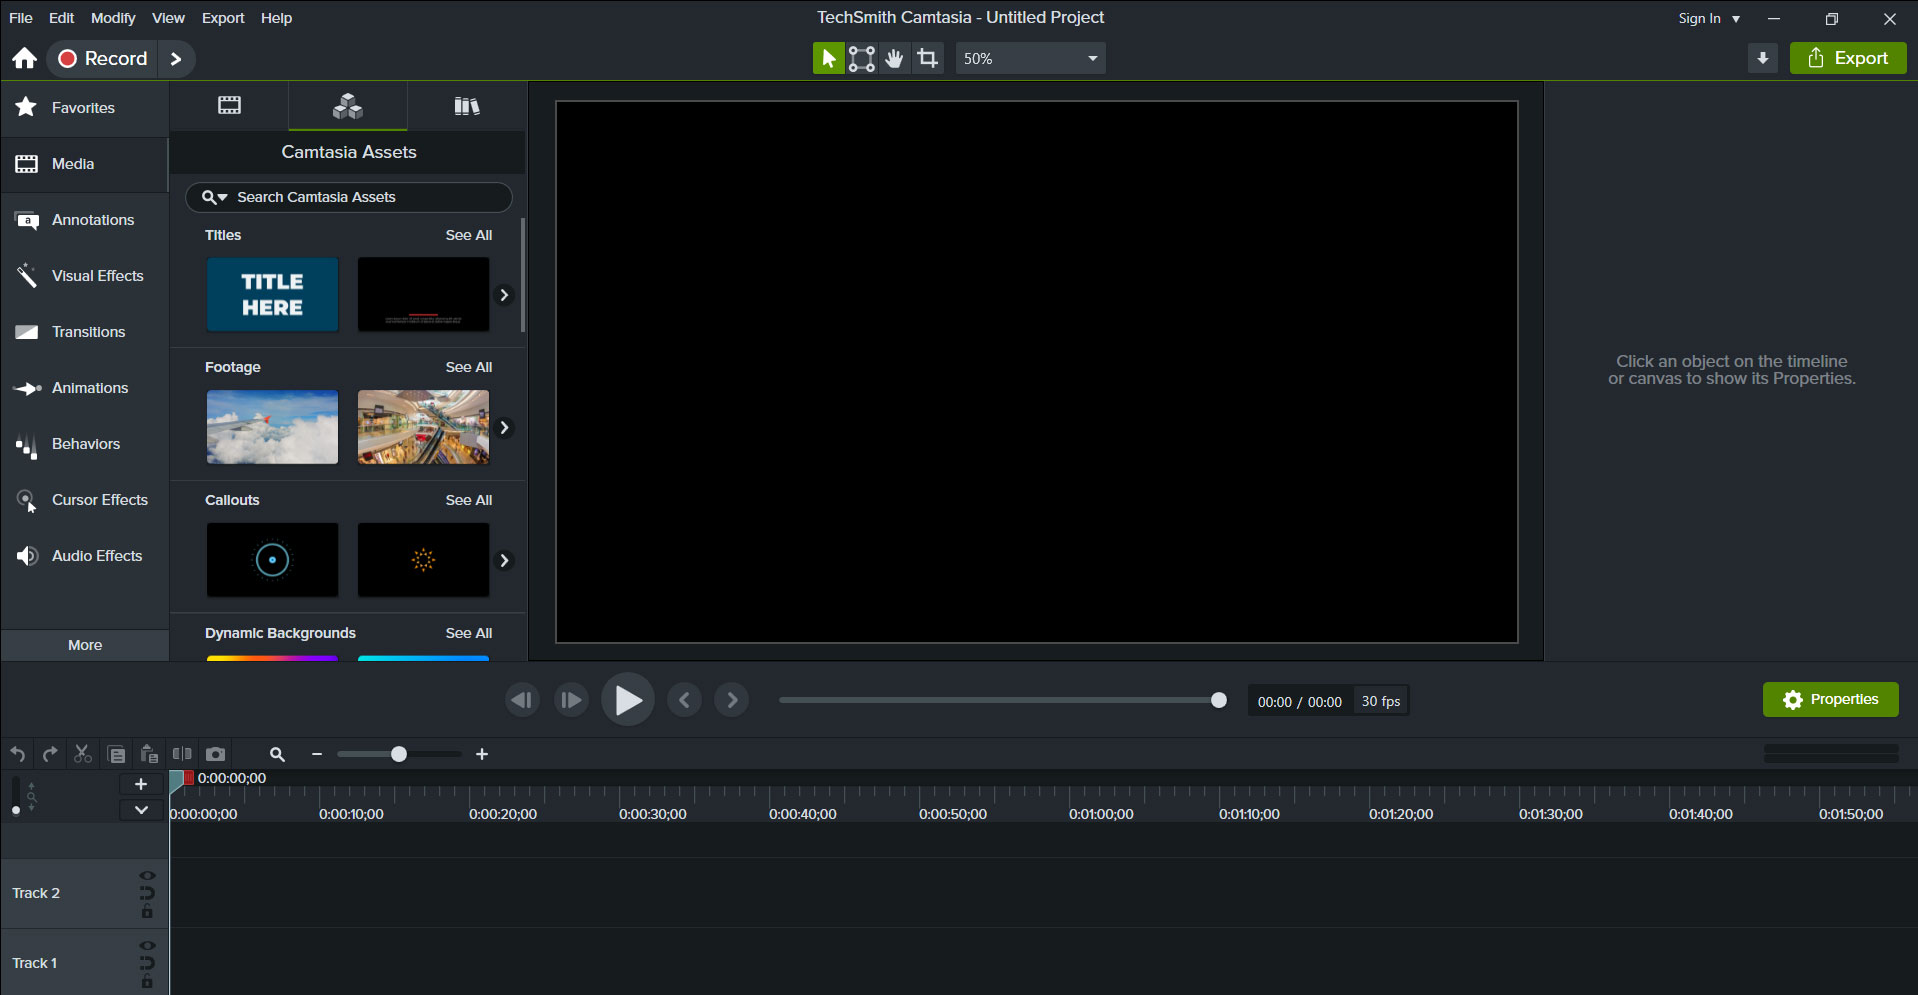Image resolution: width=1918 pixels, height=995 pixels.
Task: Open the Edit menu
Action: tap(61, 18)
